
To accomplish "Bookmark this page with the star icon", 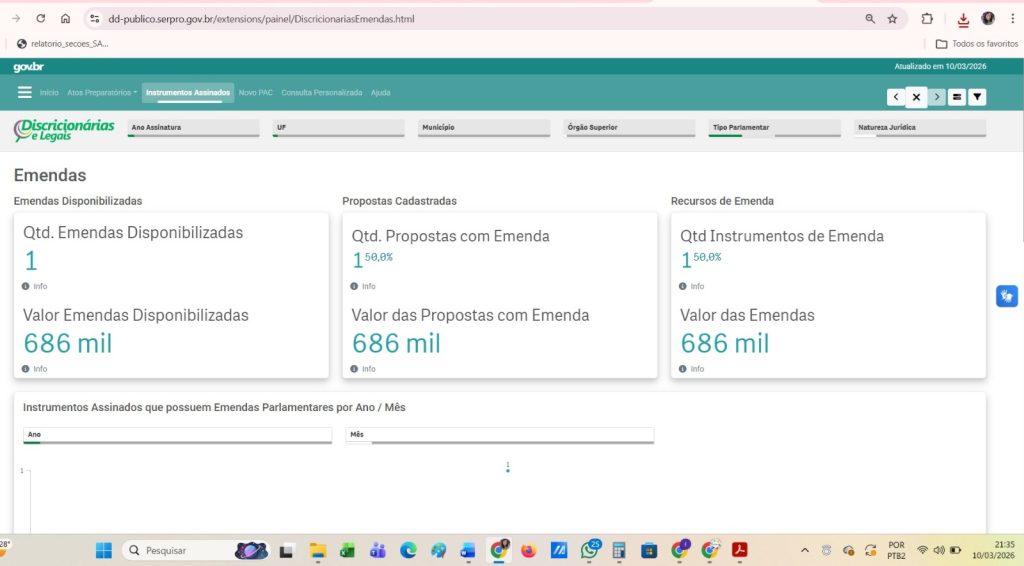I will pos(892,19).
